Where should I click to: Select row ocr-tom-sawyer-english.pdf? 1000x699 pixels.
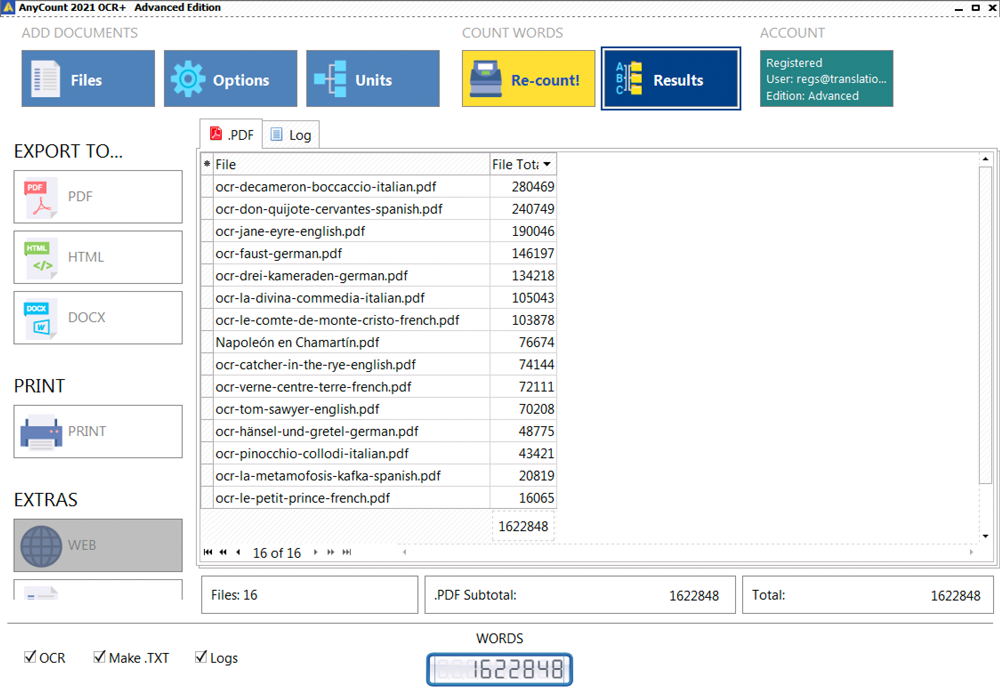378,409
